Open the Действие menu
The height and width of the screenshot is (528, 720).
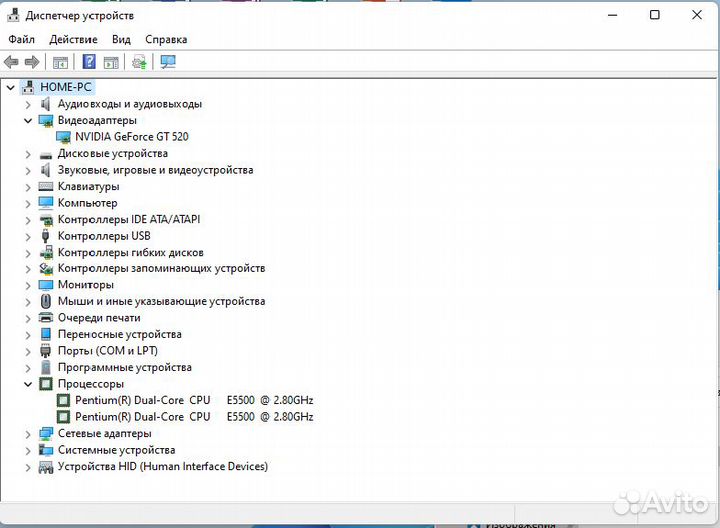click(x=73, y=39)
